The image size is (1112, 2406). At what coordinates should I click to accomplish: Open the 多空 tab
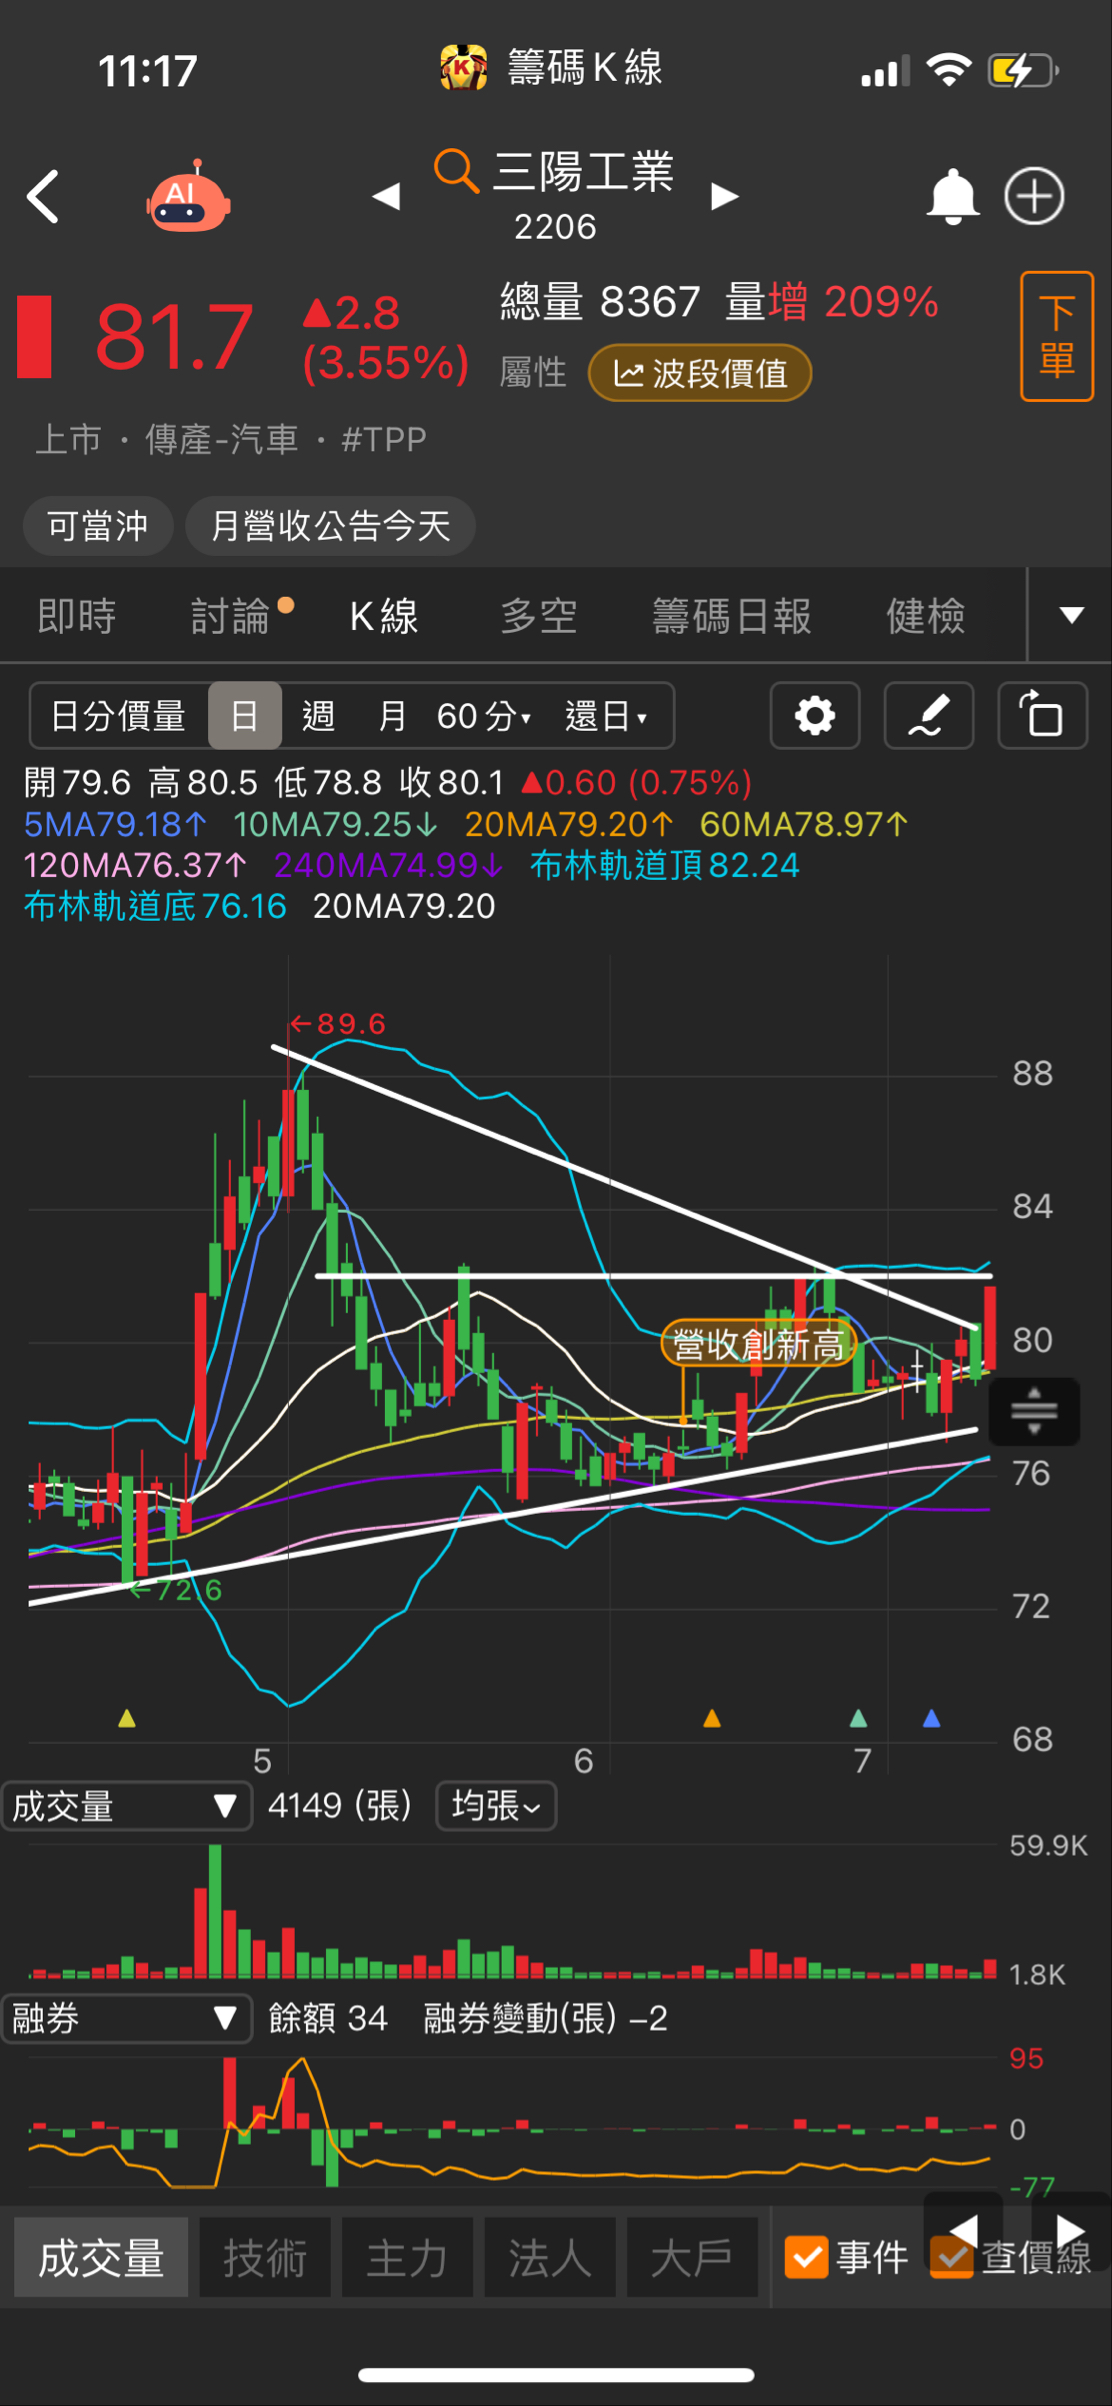tap(539, 616)
